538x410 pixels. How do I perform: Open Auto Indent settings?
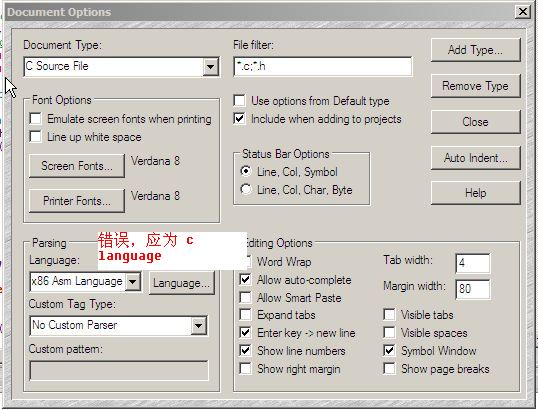pyautogui.click(x=475, y=158)
